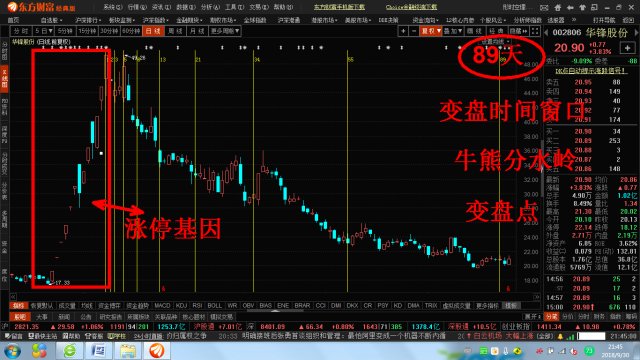Viewport: 640px width, 360px height.
Task: Switch chart to 日线 daily period
Action: 153,31
